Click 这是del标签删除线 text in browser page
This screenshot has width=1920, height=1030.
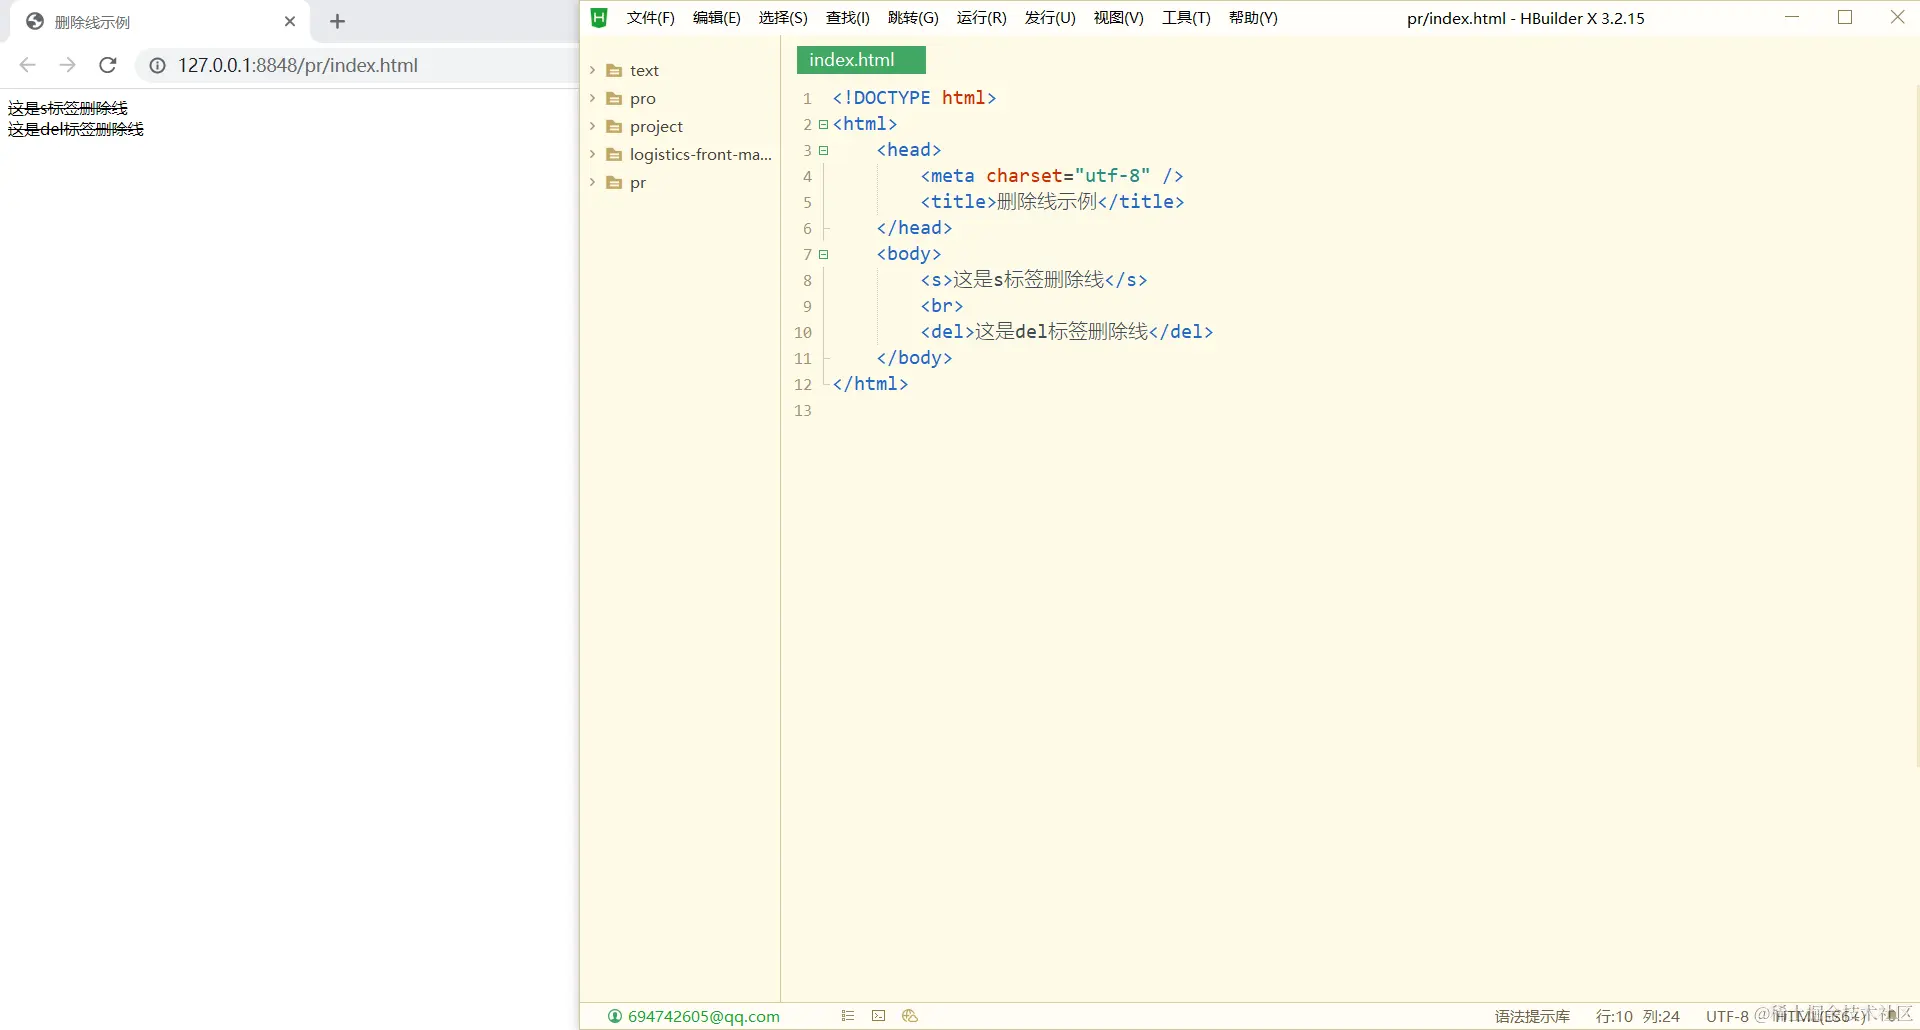[76, 129]
